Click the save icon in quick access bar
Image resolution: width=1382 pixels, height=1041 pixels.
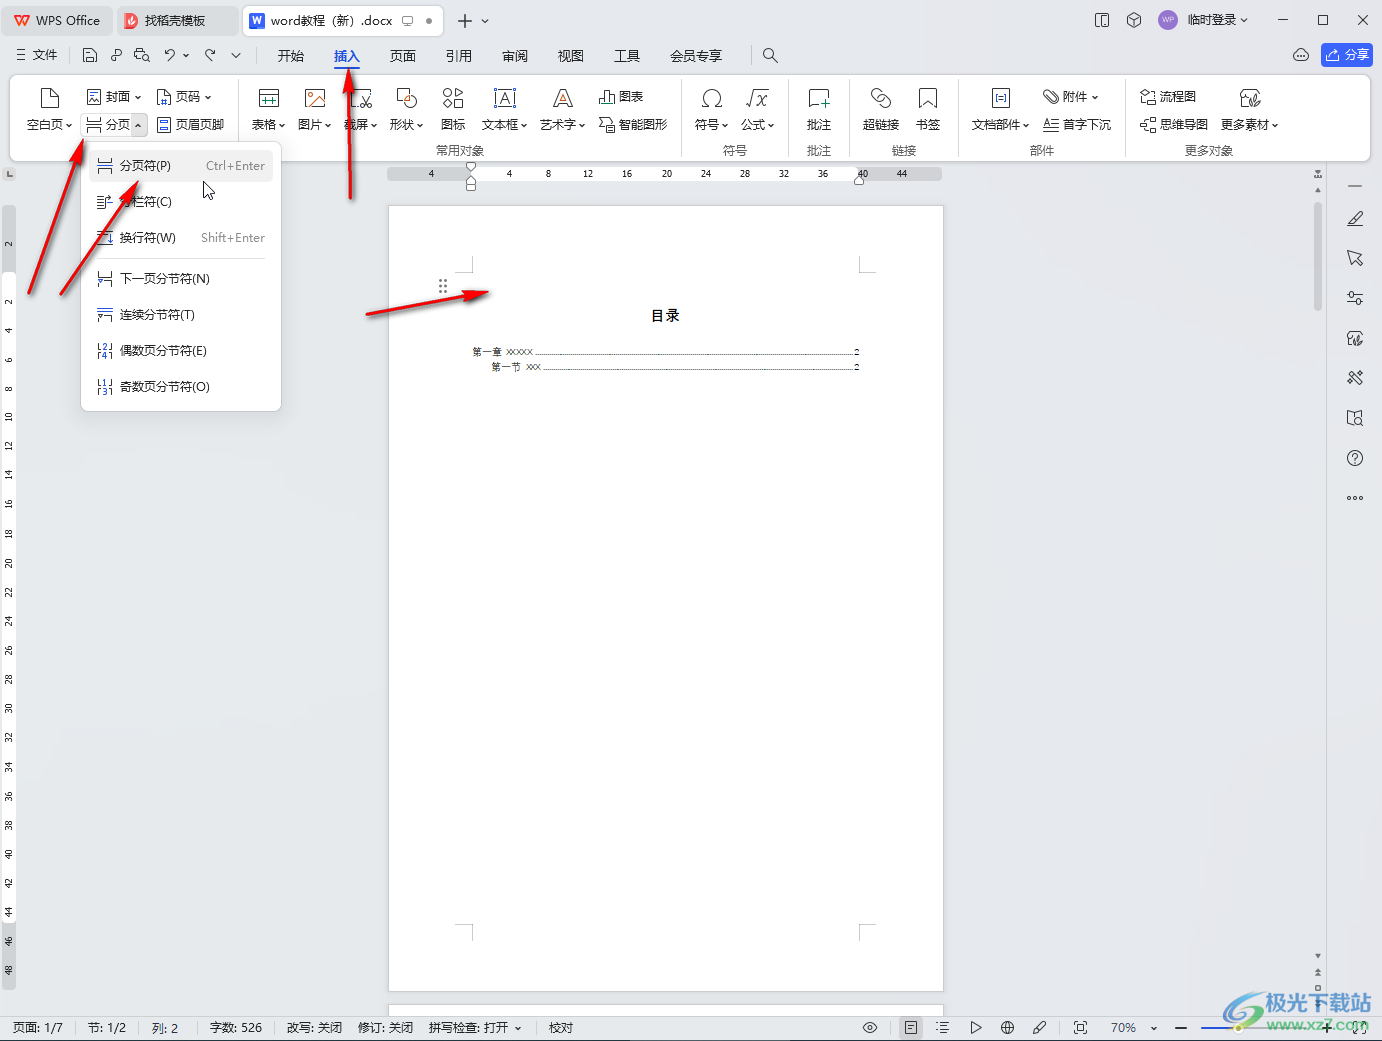(90, 55)
